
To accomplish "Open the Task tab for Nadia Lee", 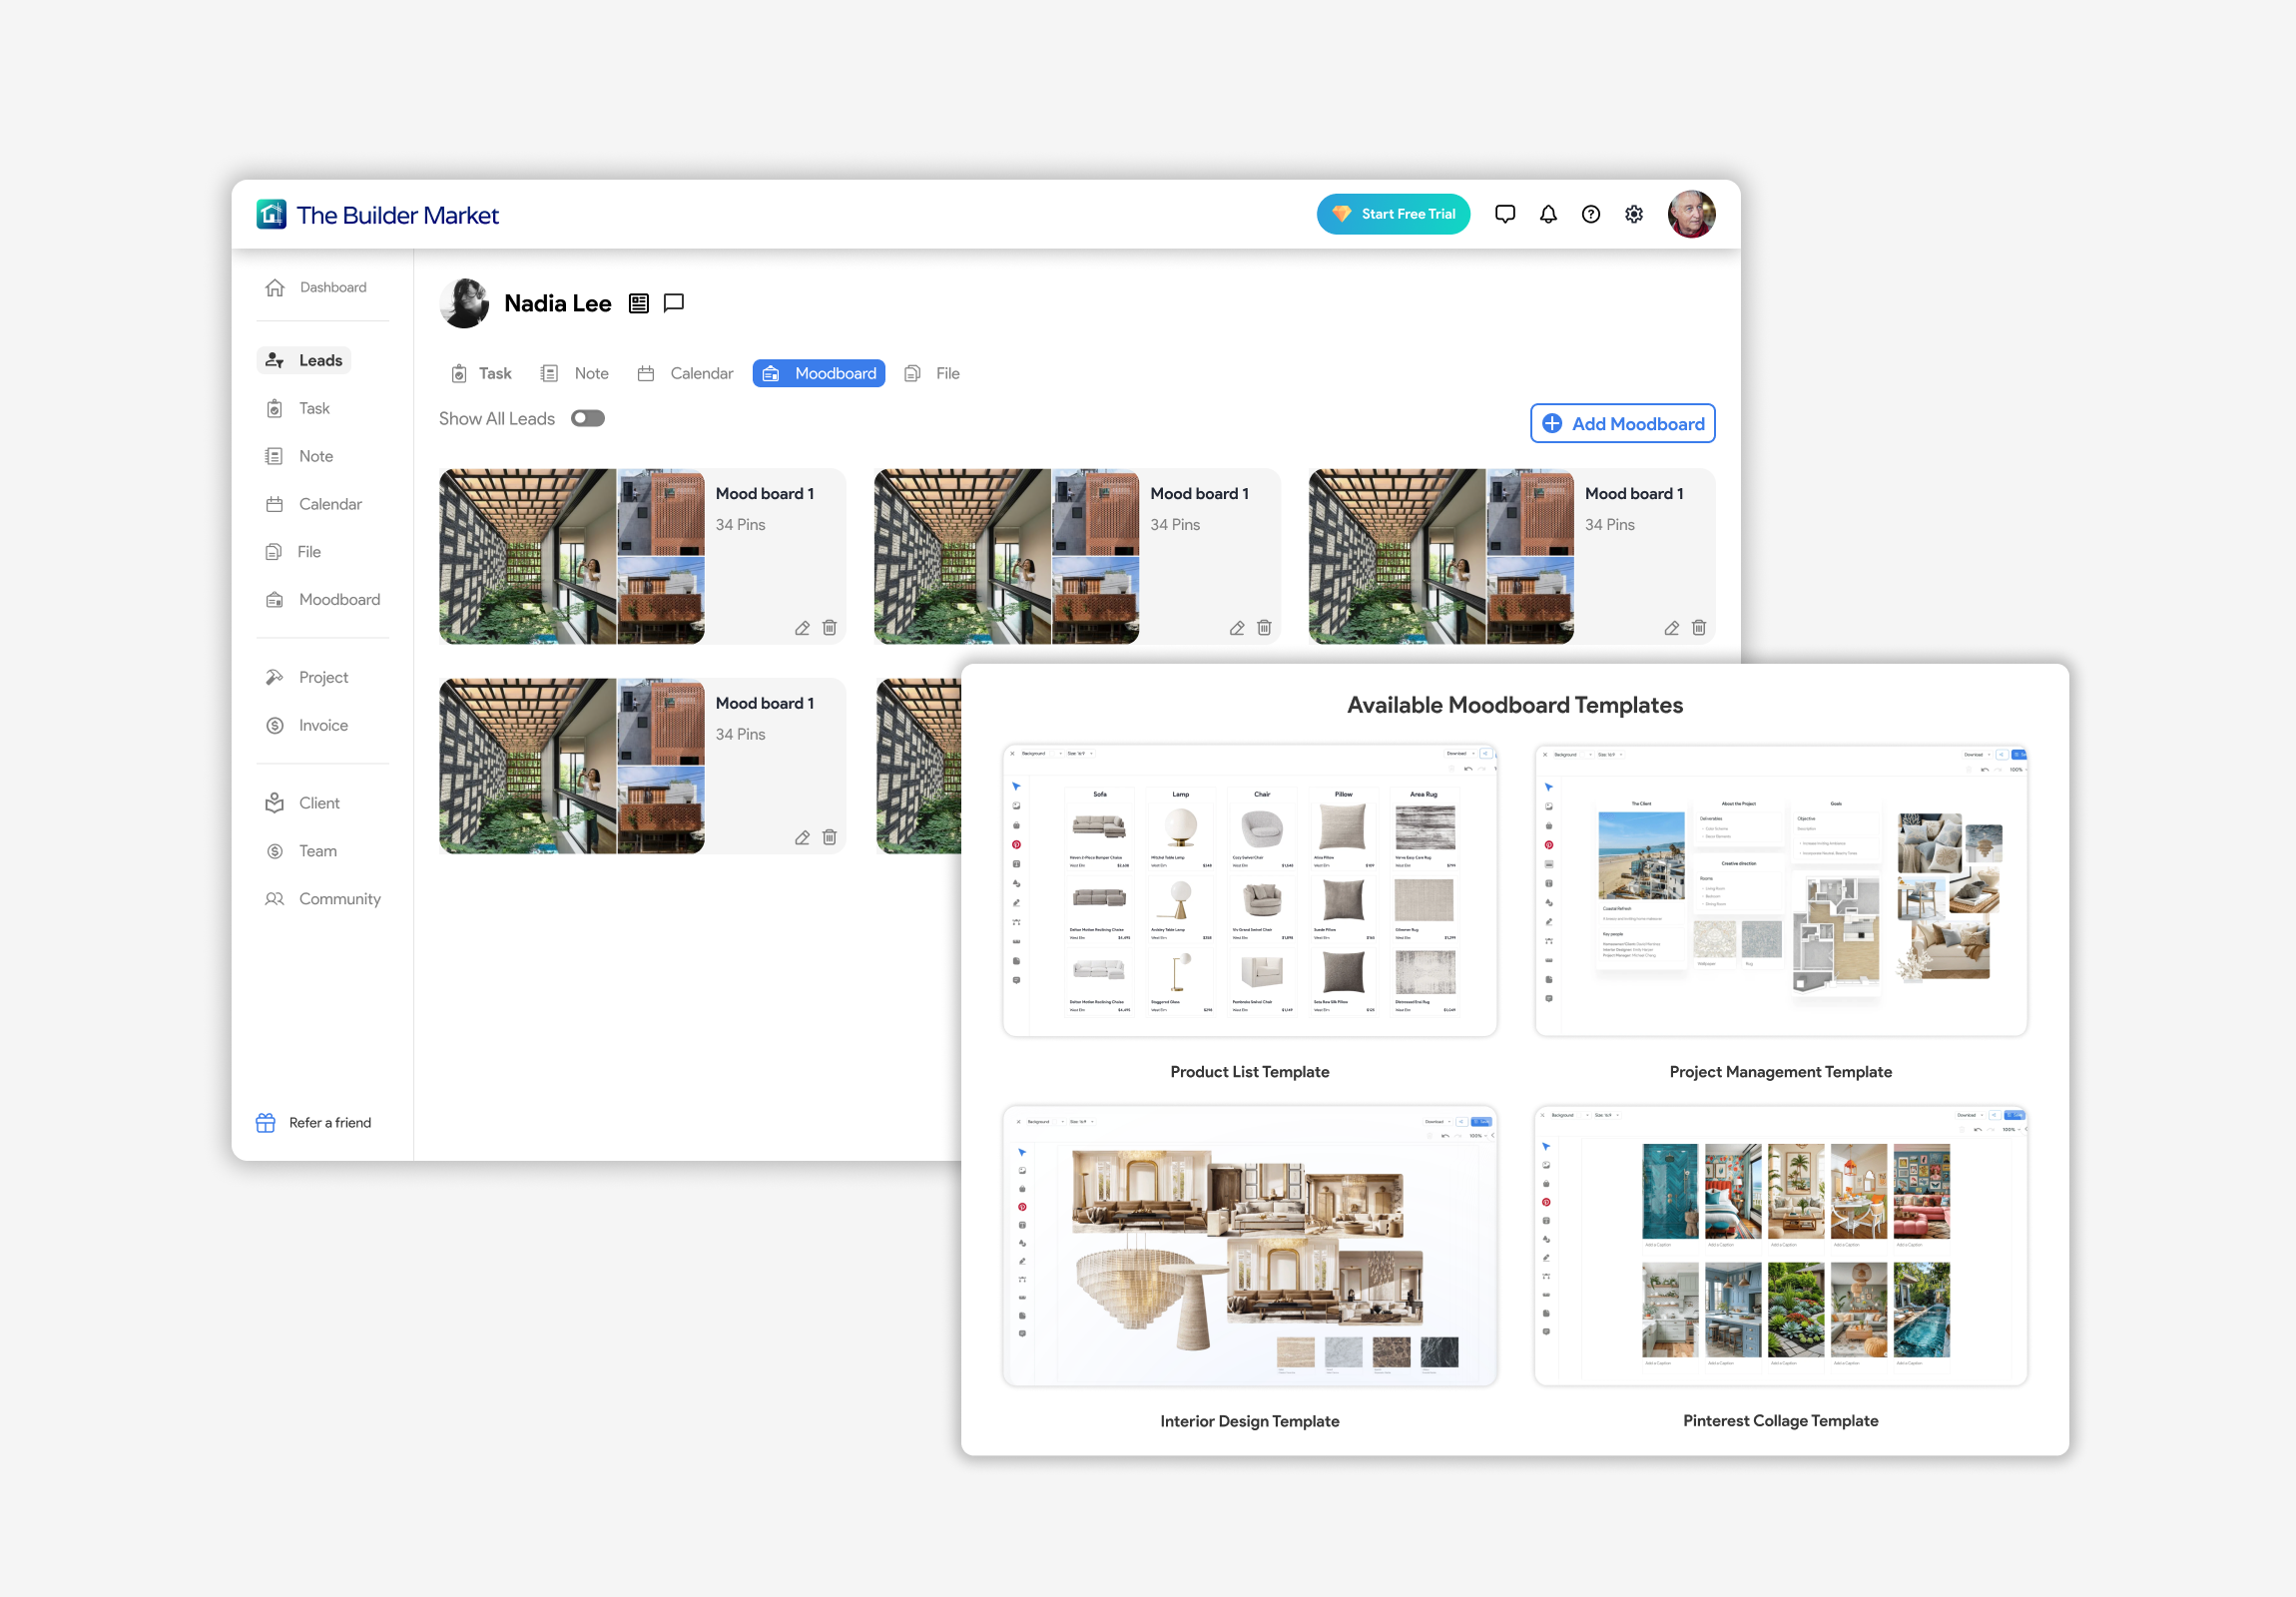I will (481, 373).
